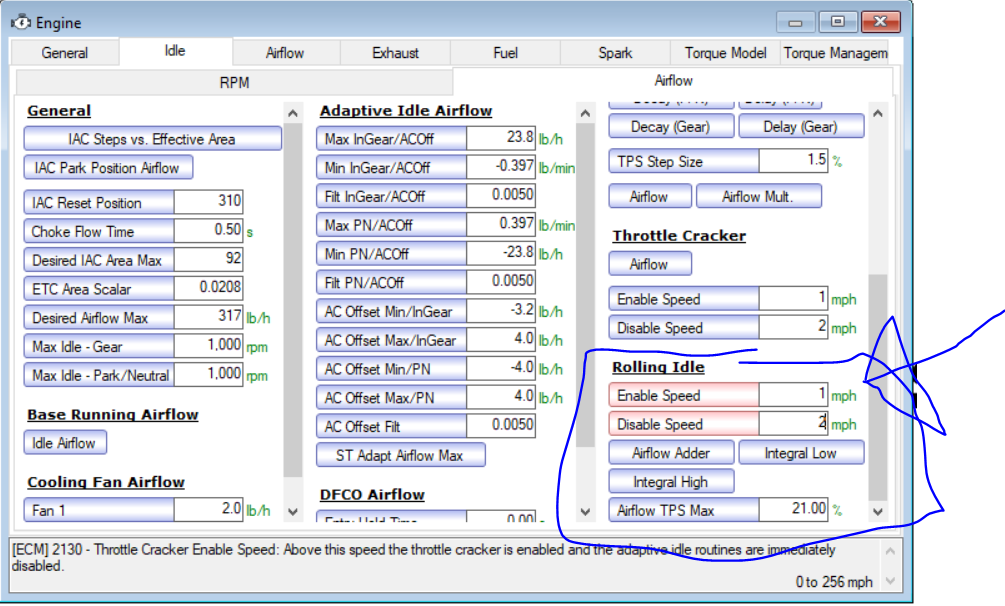This screenshot has width=1005, height=606.
Task: Edit Desired IAC Area Max value
Action: (x=208, y=259)
